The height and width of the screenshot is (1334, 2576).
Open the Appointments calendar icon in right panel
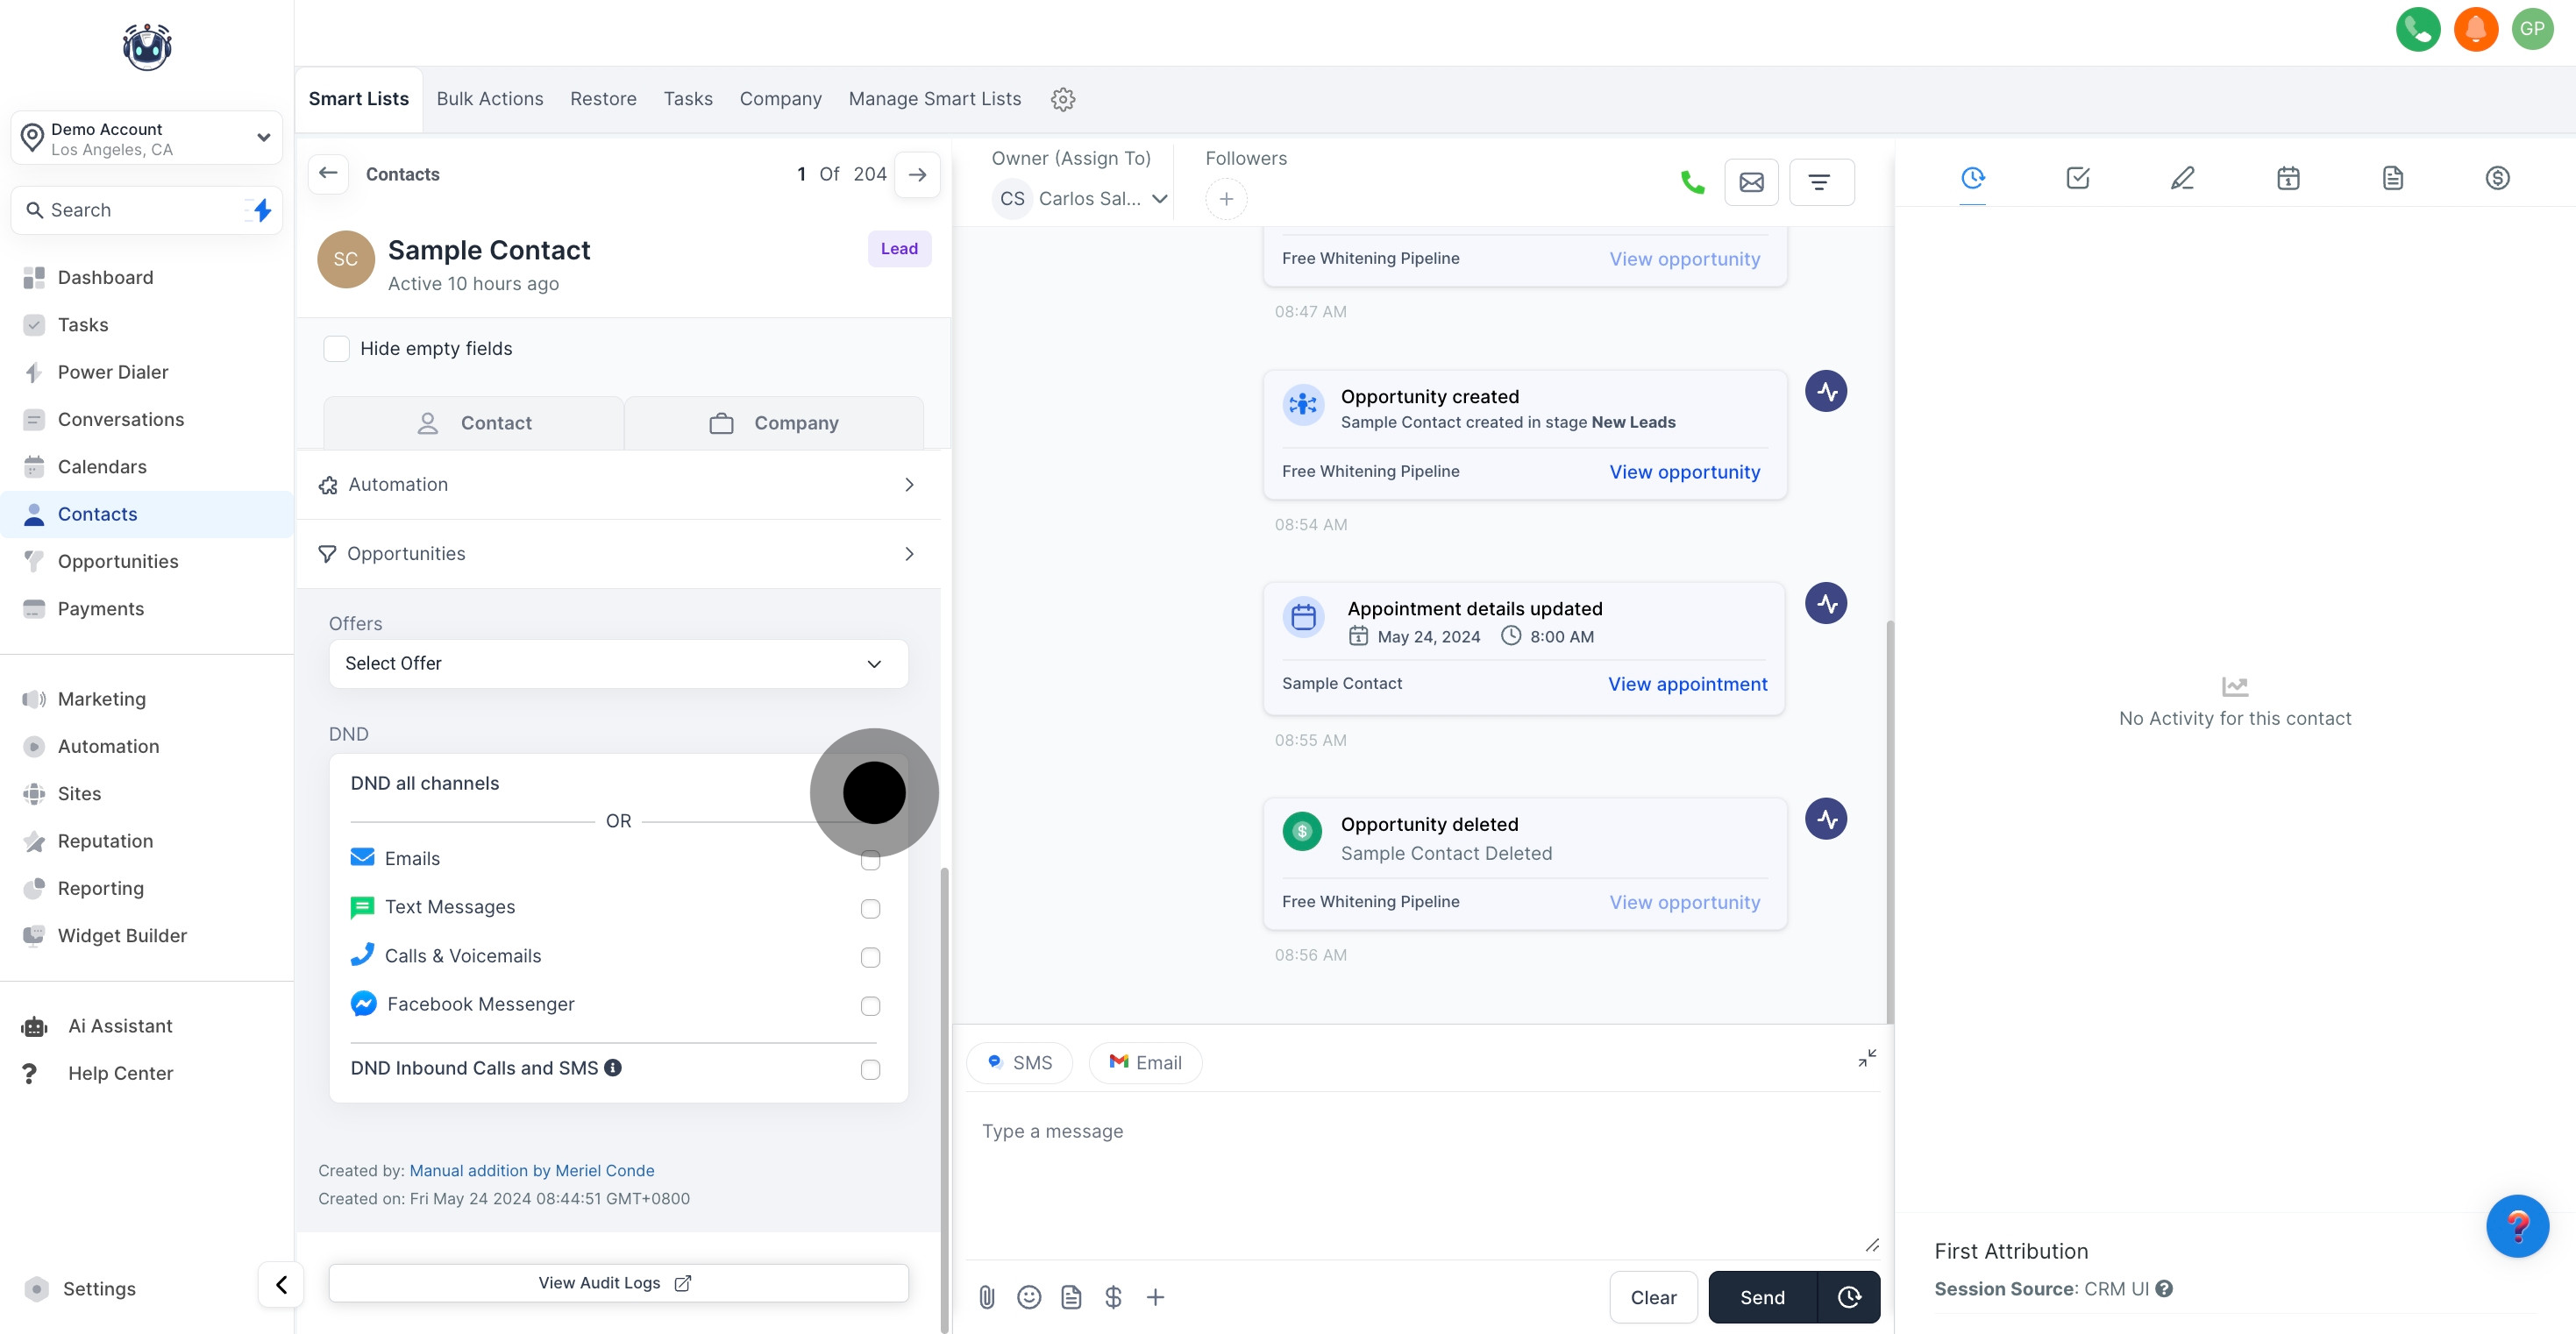(x=2288, y=178)
